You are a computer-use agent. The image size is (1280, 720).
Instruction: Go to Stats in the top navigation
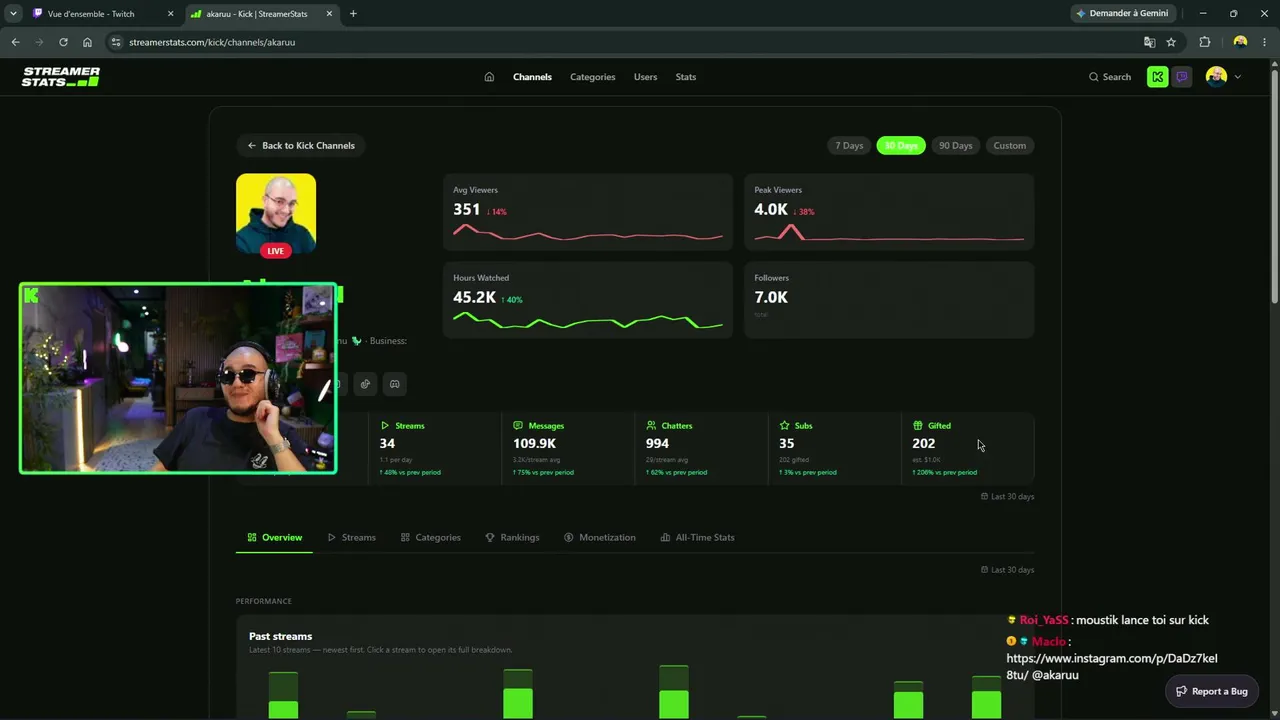tap(686, 77)
